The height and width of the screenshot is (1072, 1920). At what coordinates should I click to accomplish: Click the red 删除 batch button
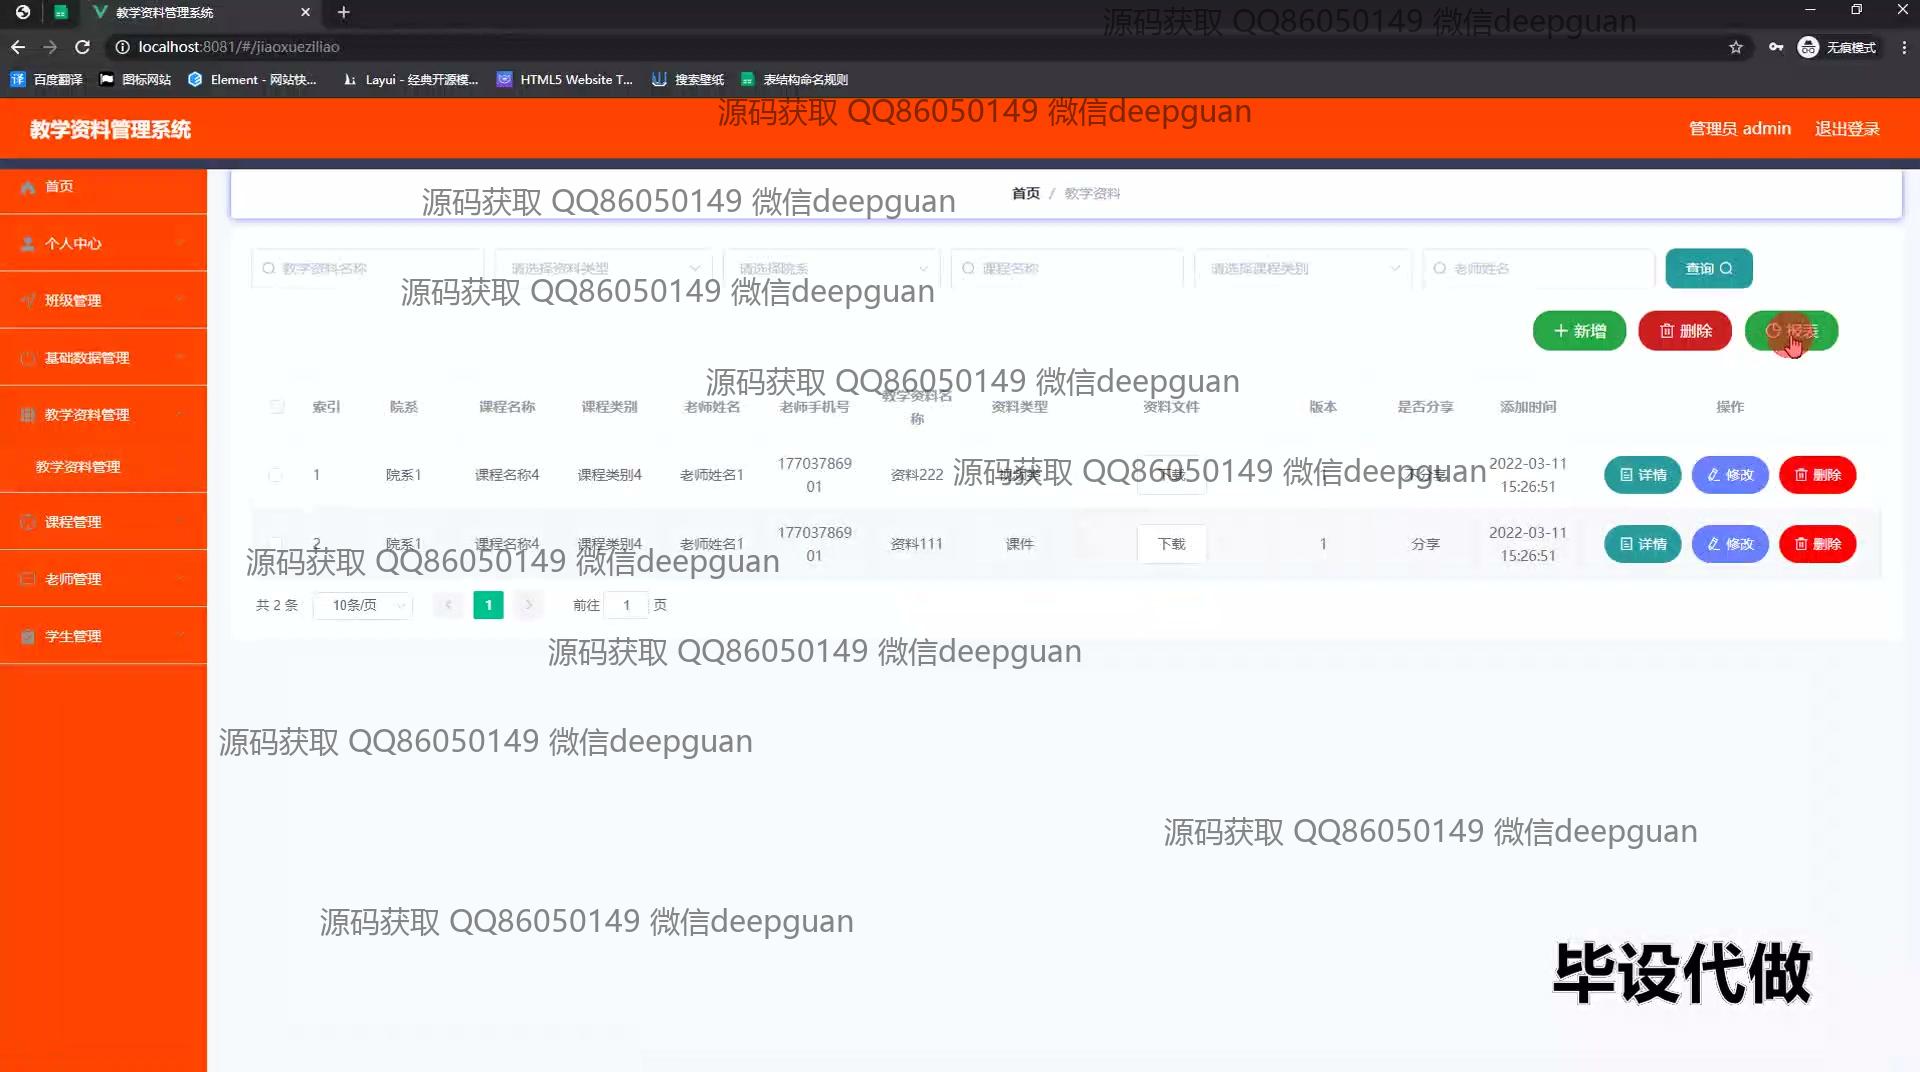(x=1685, y=331)
